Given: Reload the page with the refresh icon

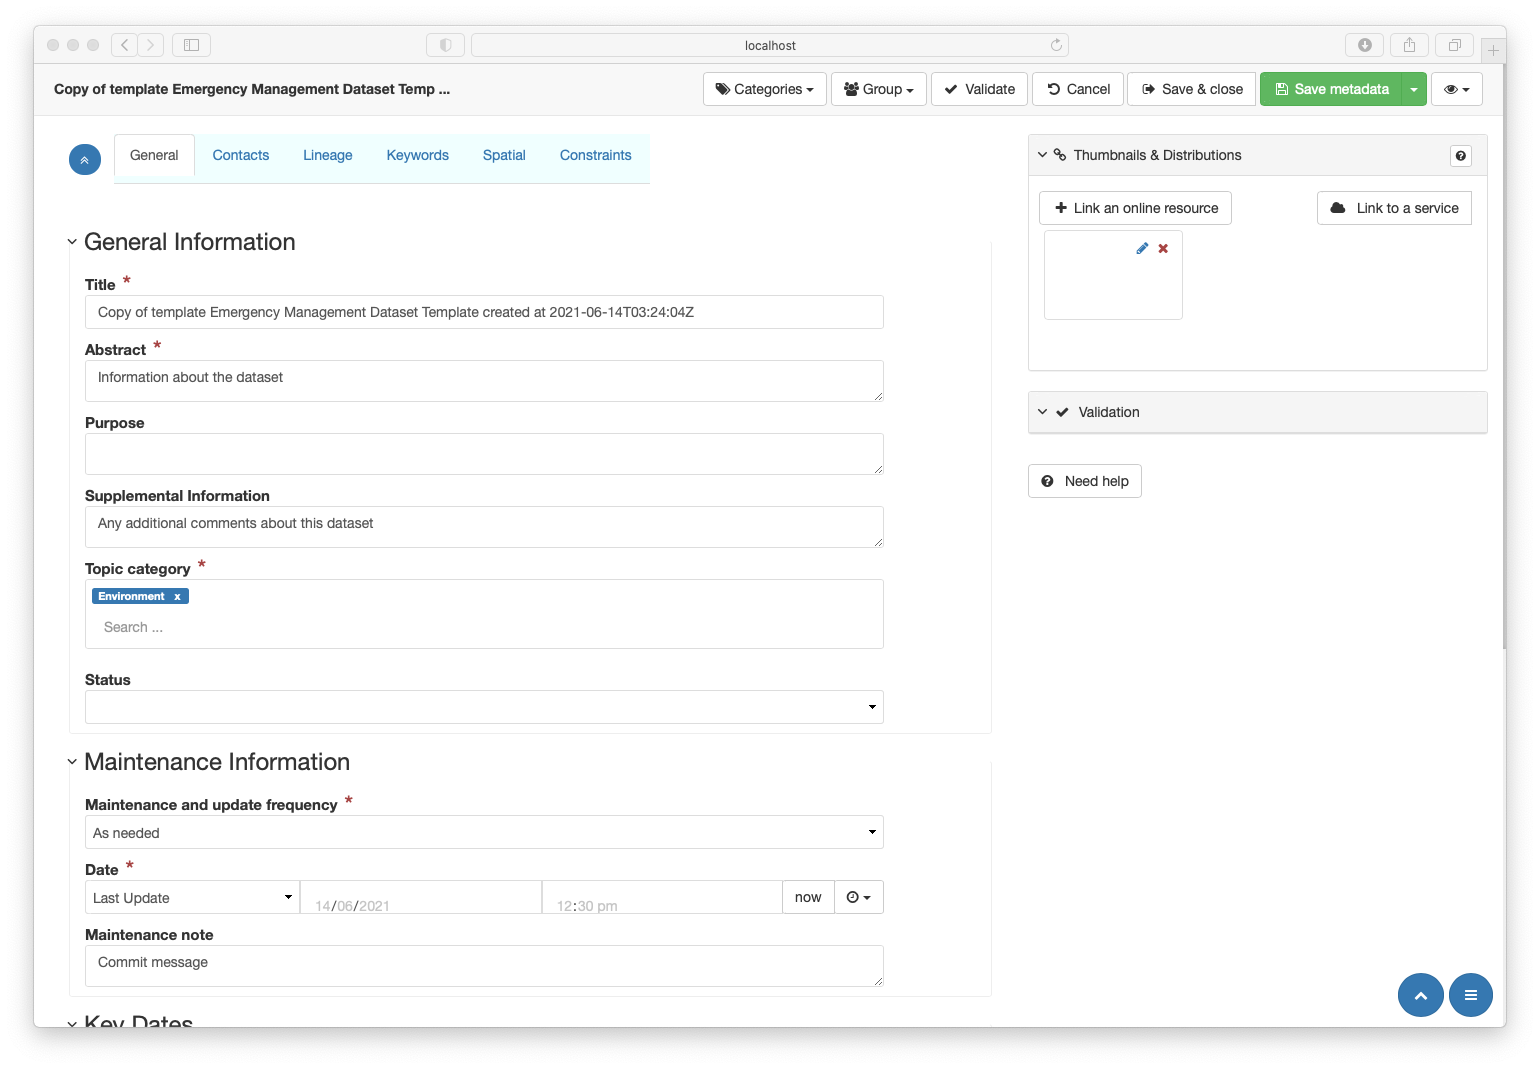Looking at the screenshot, I should click(1056, 45).
